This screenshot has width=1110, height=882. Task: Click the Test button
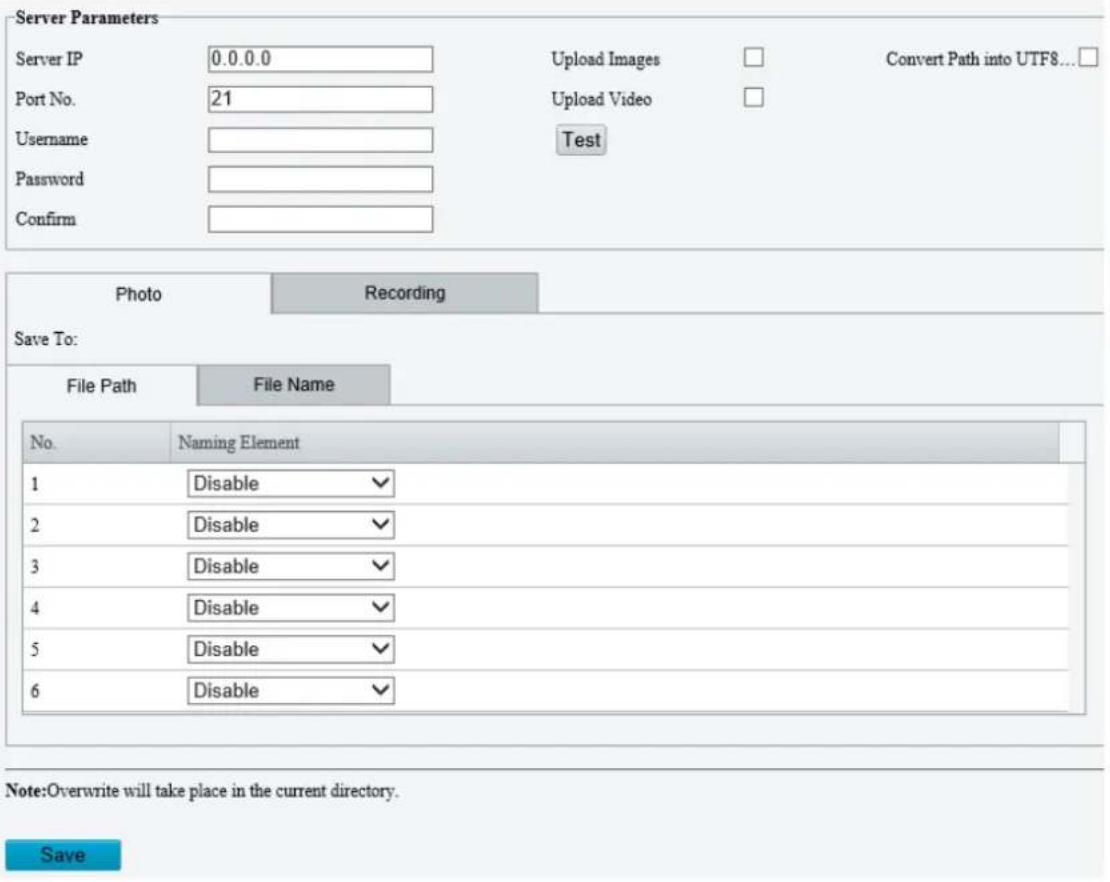(x=581, y=140)
